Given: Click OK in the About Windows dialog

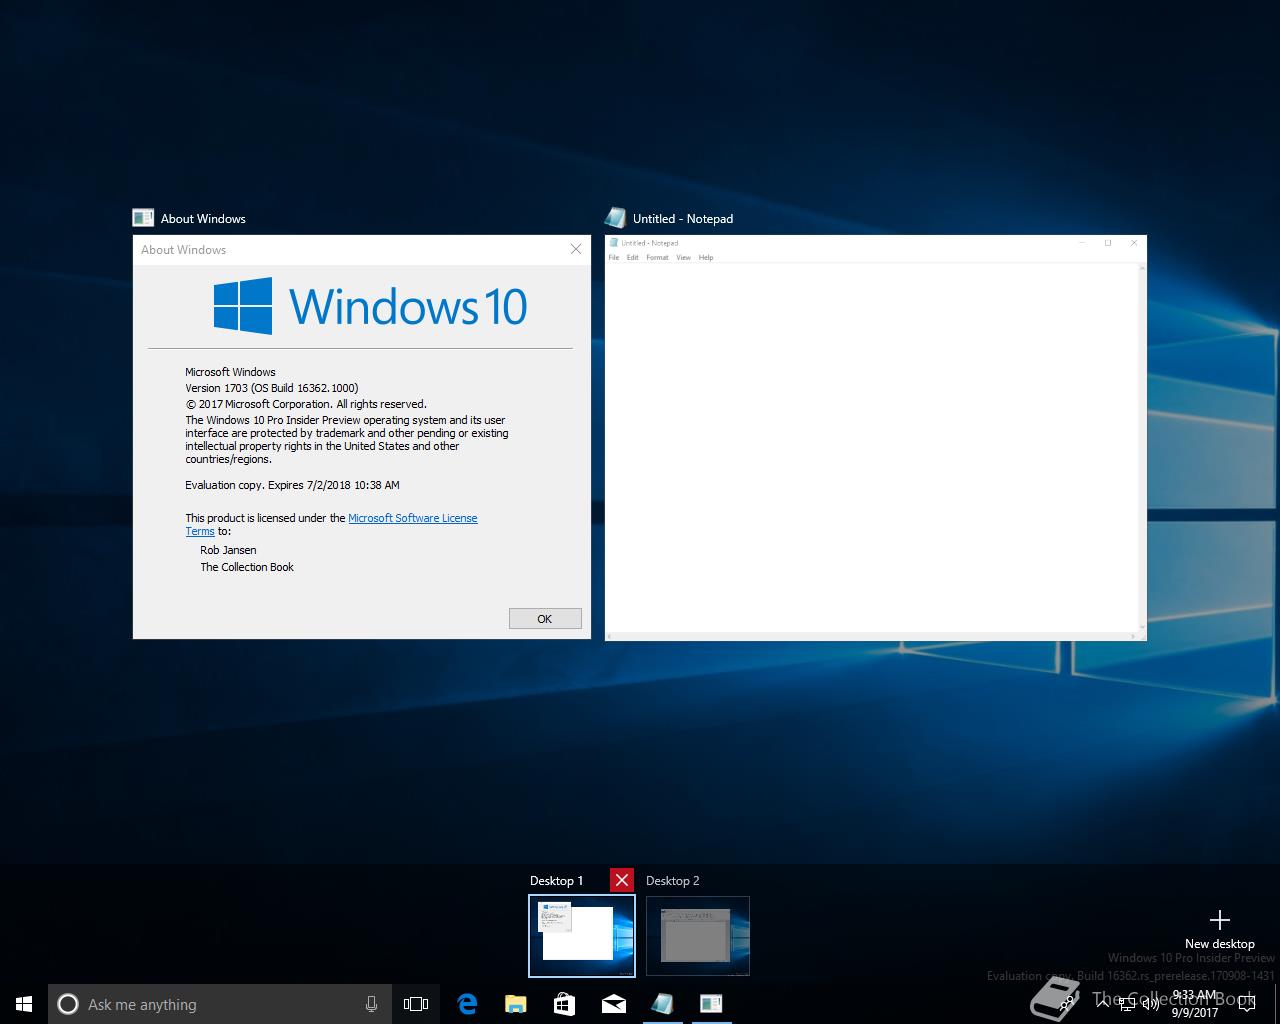Looking at the screenshot, I should (545, 619).
